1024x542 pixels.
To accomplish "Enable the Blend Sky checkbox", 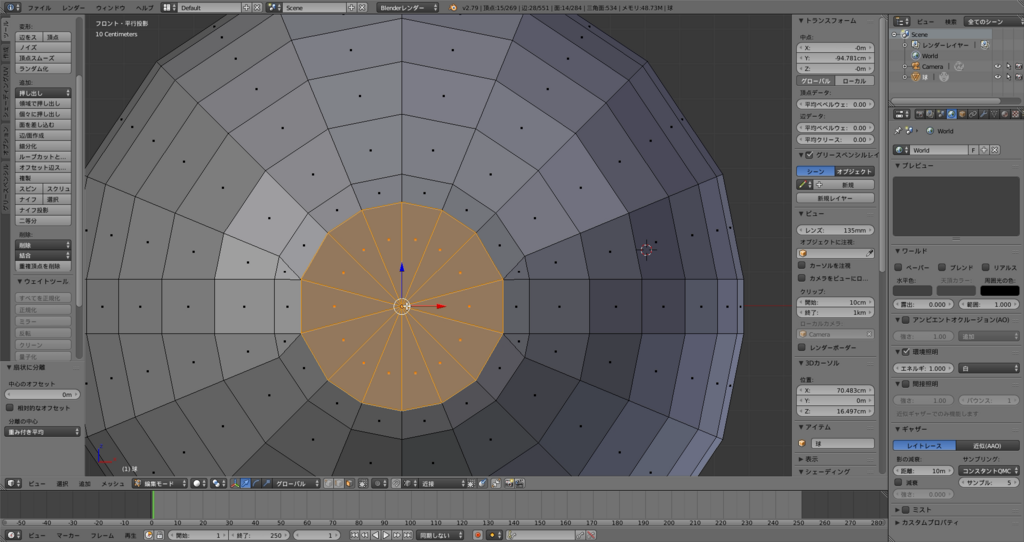I will [x=942, y=267].
